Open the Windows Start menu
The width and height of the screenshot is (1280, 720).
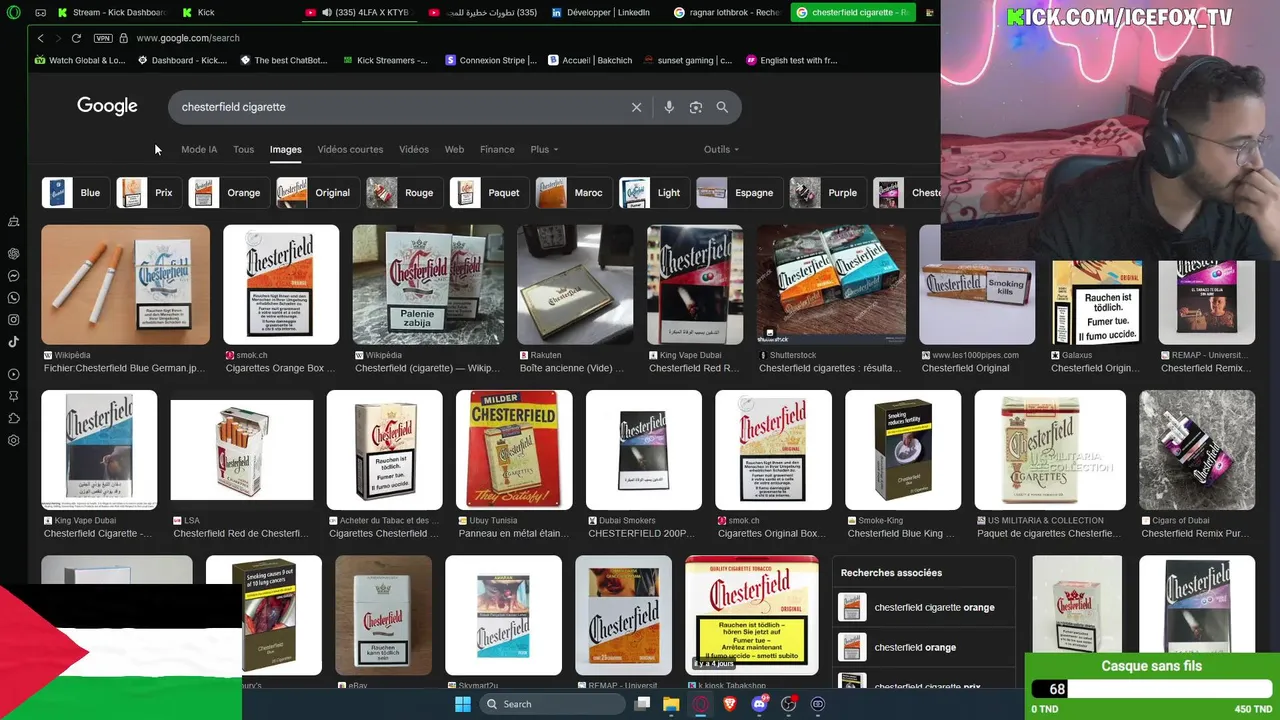[x=463, y=704]
